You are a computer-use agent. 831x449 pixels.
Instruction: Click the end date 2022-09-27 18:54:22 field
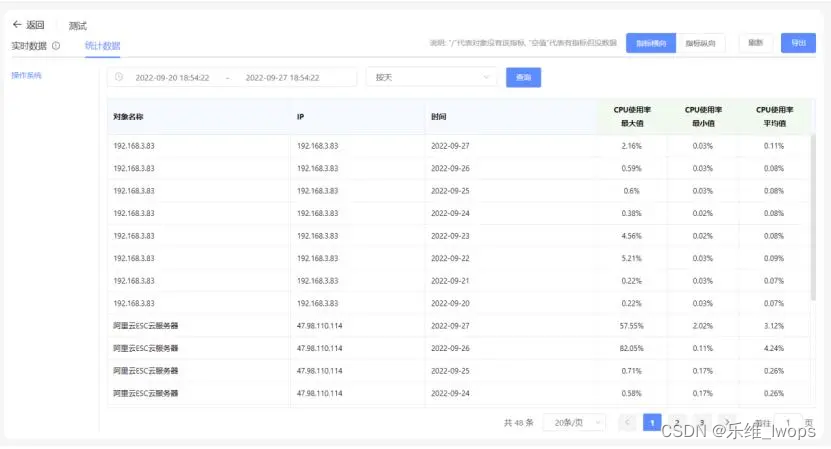tap(282, 77)
